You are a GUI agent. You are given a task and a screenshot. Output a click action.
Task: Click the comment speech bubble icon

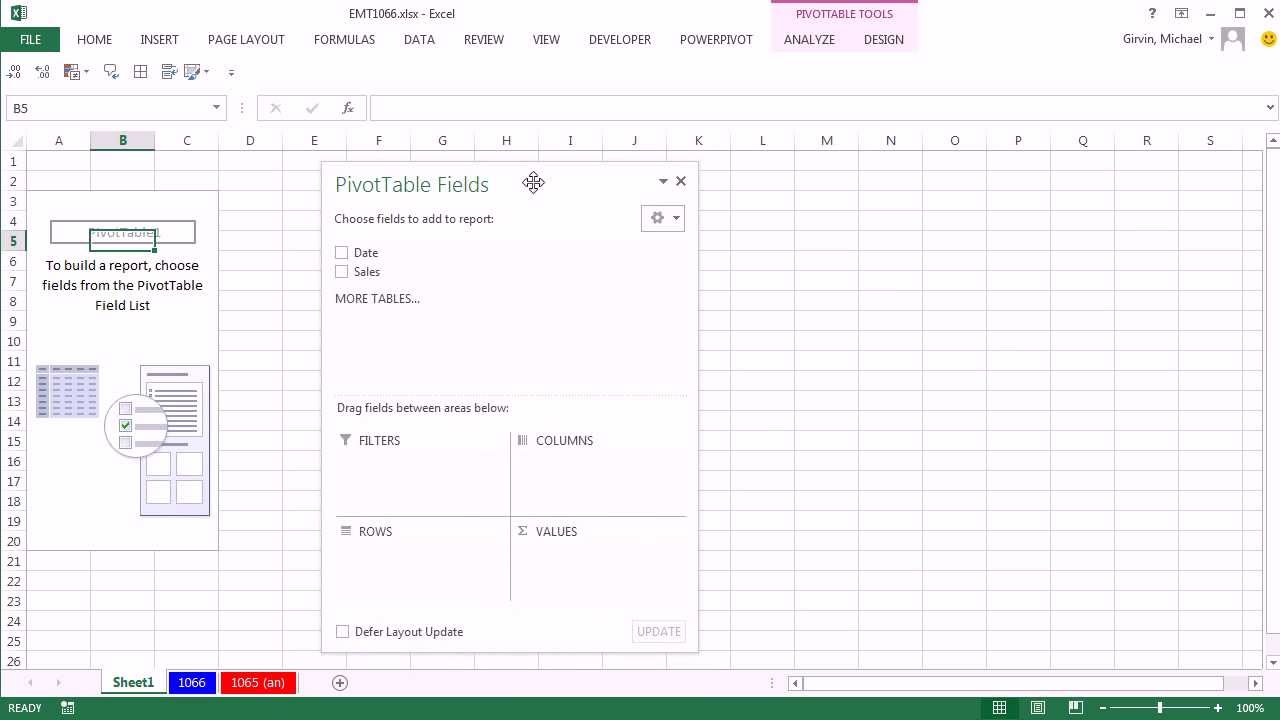(x=112, y=72)
